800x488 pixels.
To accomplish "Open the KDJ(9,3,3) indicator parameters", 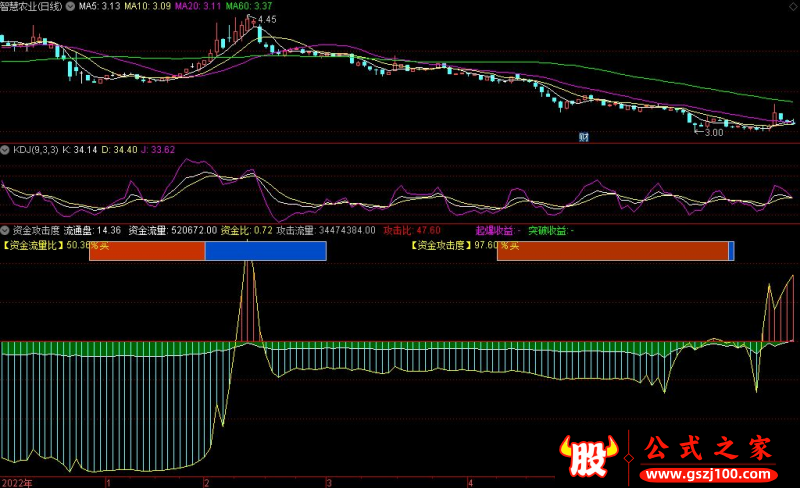I will (36, 150).
